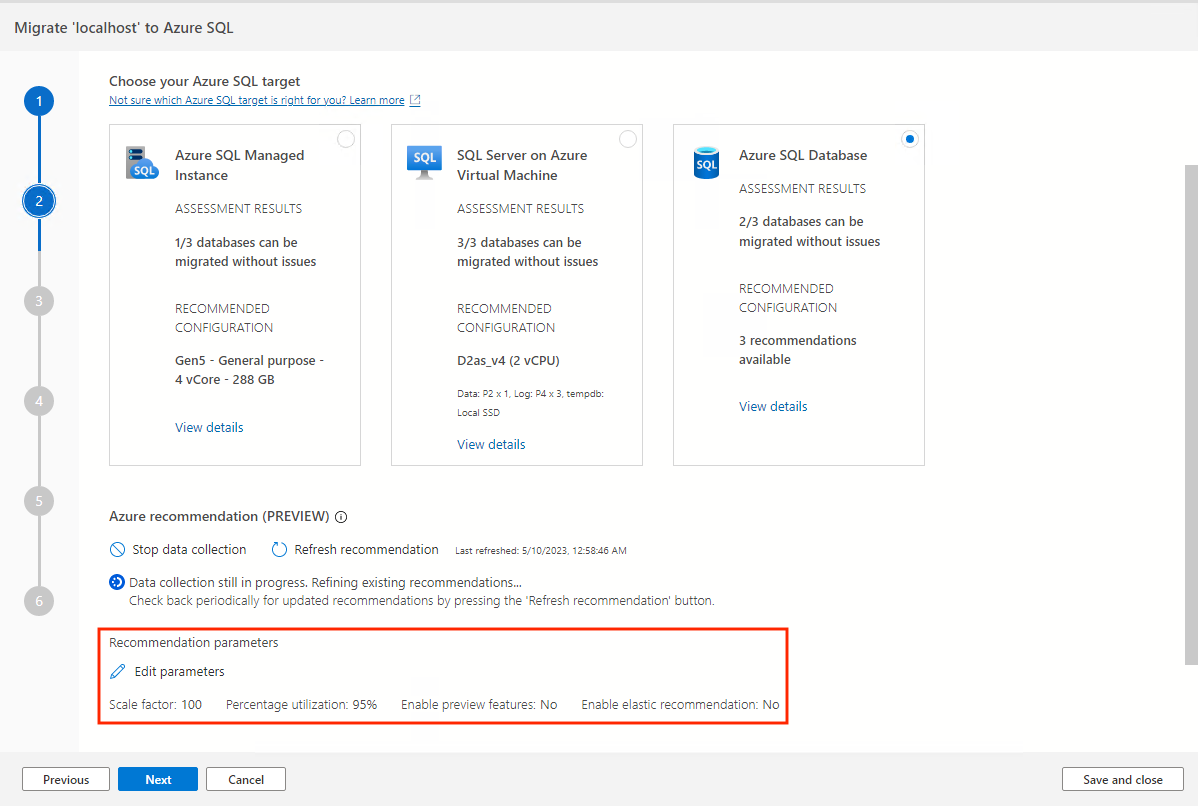Click the Edit parameters pencil icon
The height and width of the screenshot is (806, 1198).
pos(118,672)
